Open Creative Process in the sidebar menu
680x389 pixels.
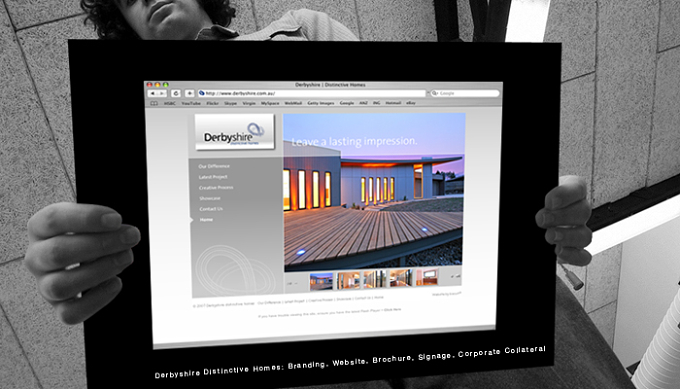tap(216, 188)
